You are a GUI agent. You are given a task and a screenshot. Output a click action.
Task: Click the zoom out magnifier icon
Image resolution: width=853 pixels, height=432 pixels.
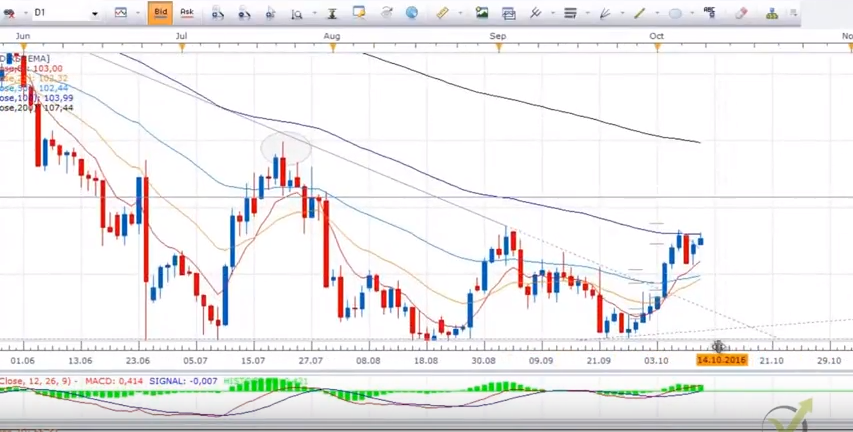point(244,13)
